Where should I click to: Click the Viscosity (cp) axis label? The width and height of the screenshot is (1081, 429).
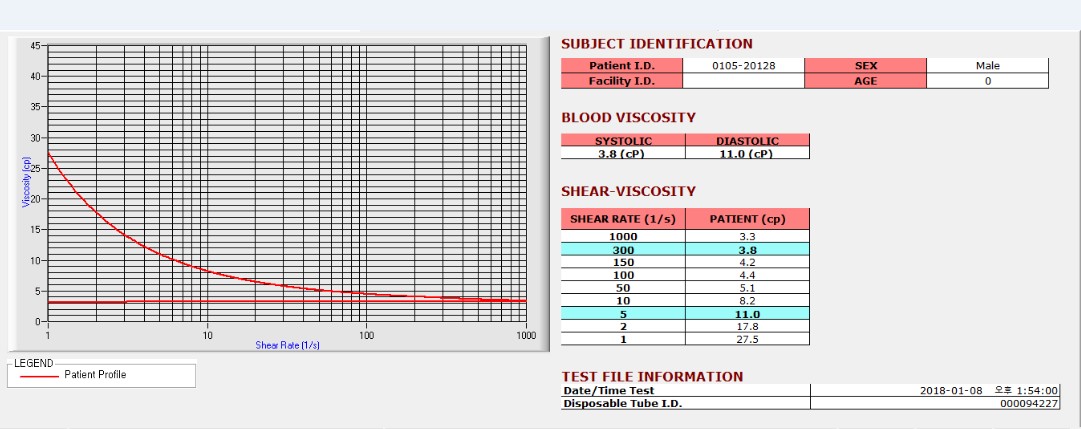[26, 182]
